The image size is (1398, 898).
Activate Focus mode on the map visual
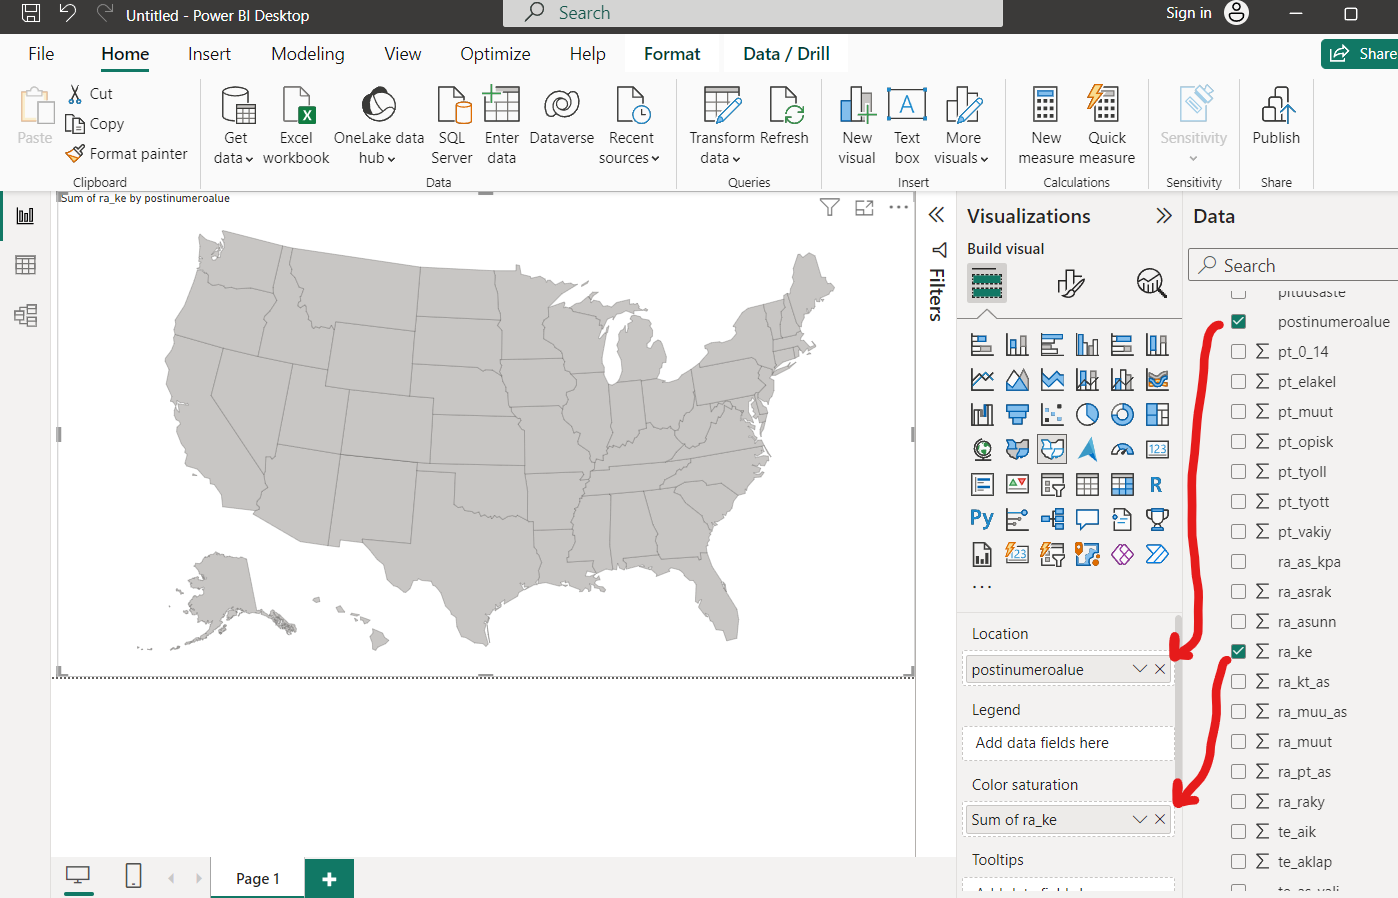click(864, 207)
